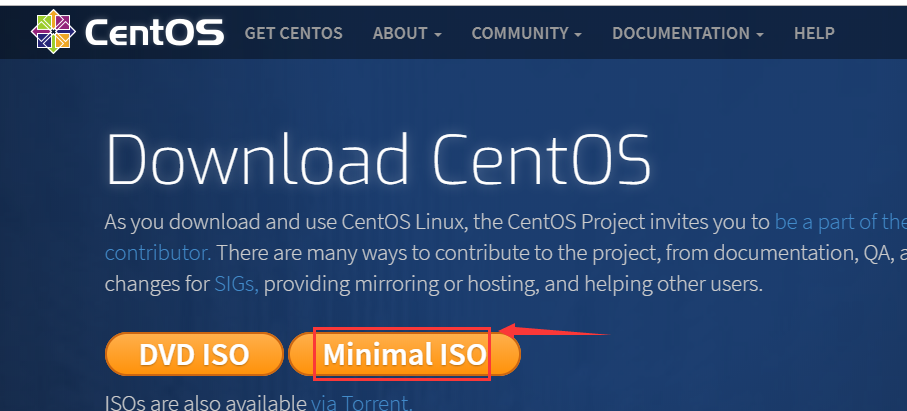Open the 'via Torrent' link
The image size is (907, 411).
(x=362, y=402)
